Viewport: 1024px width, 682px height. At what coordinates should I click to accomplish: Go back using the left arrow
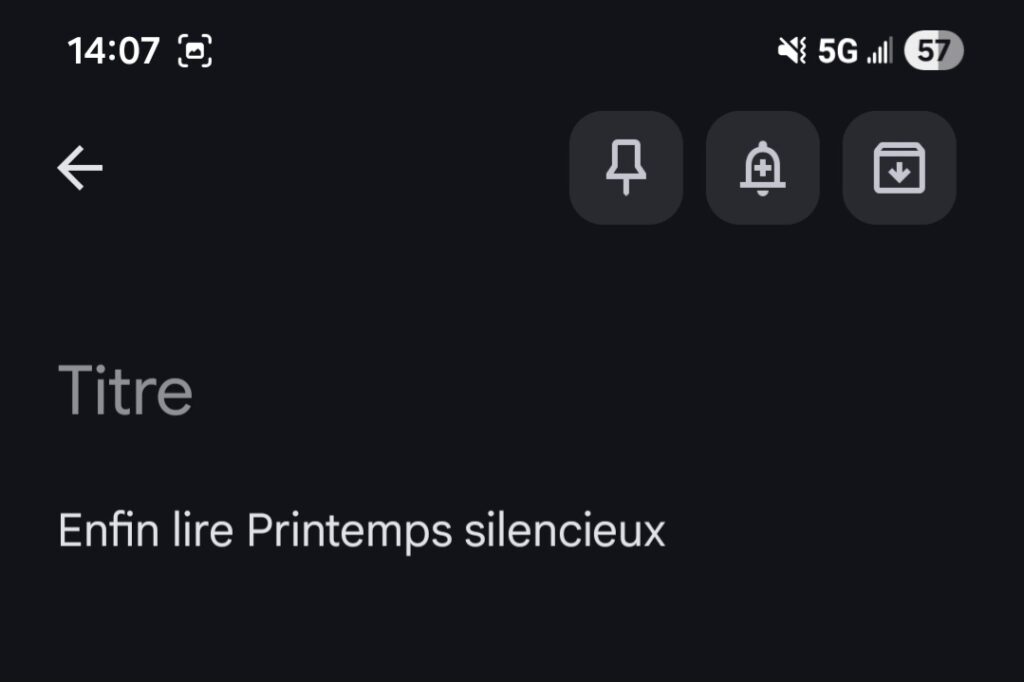pos(80,168)
